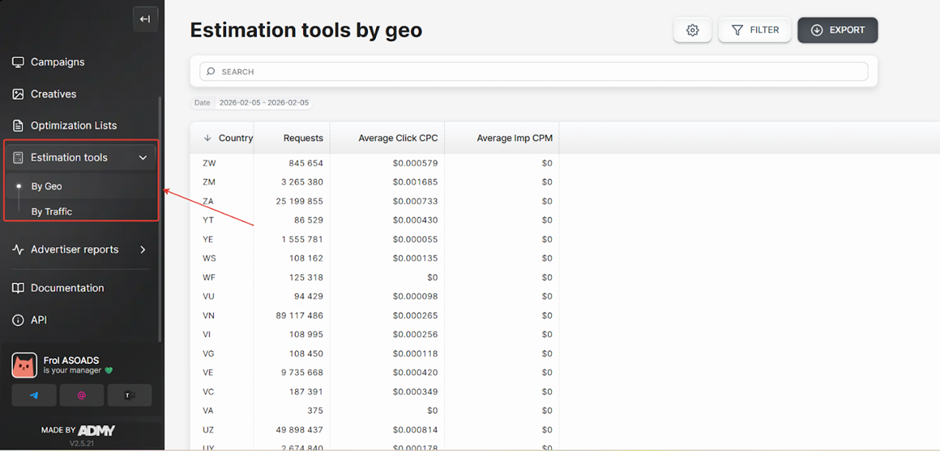
Task: Click the FILTER button
Action: [755, 30]
